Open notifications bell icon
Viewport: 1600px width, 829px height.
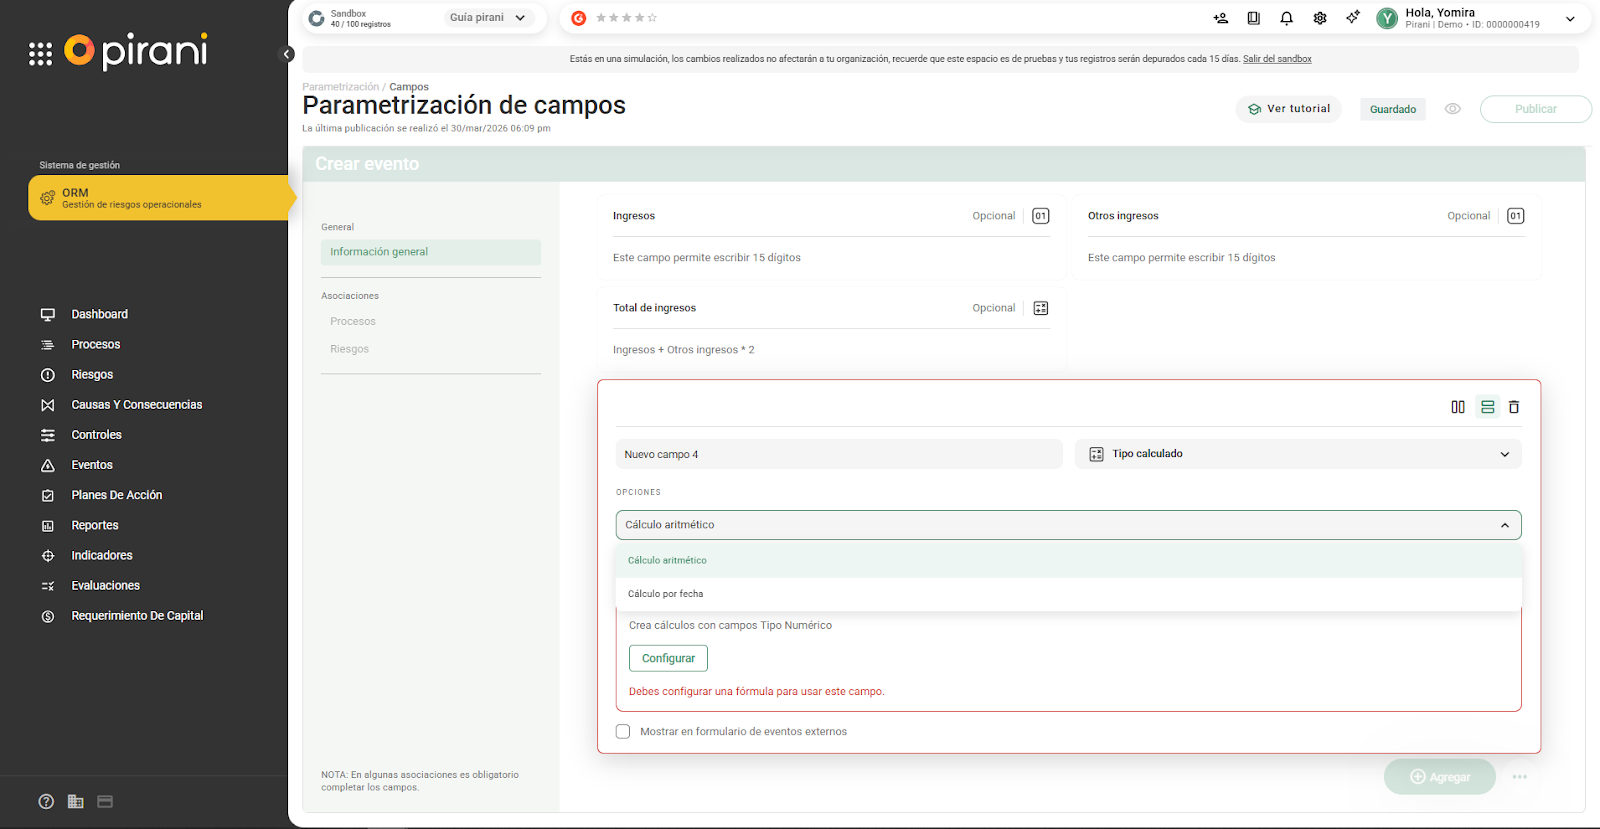(x=1286, y=18)
